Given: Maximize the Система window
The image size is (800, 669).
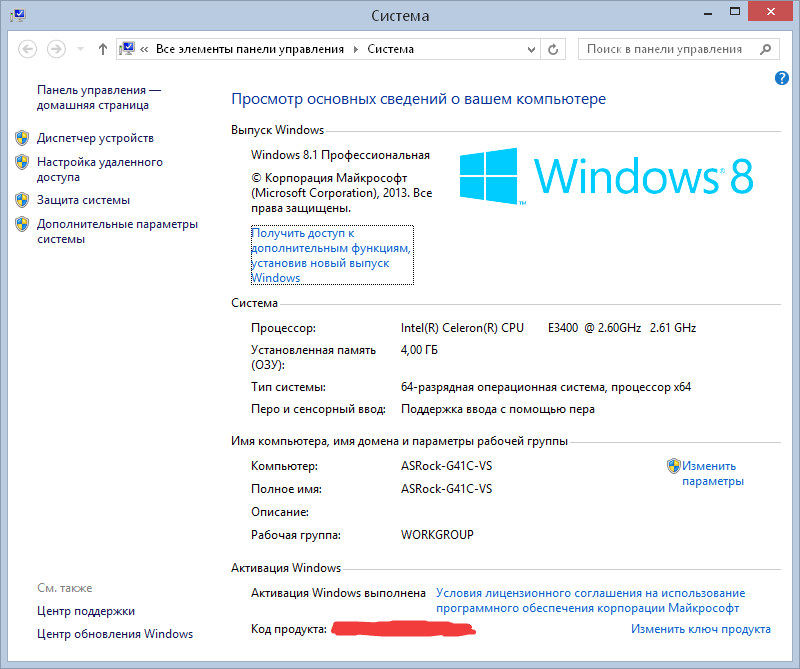Looking at the screenshot, I should (735, 11).
